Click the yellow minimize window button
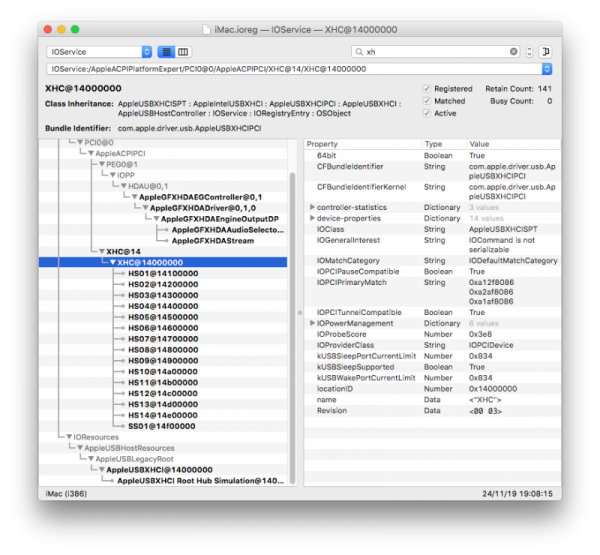 pyautogui.click(x=61, y=29)
